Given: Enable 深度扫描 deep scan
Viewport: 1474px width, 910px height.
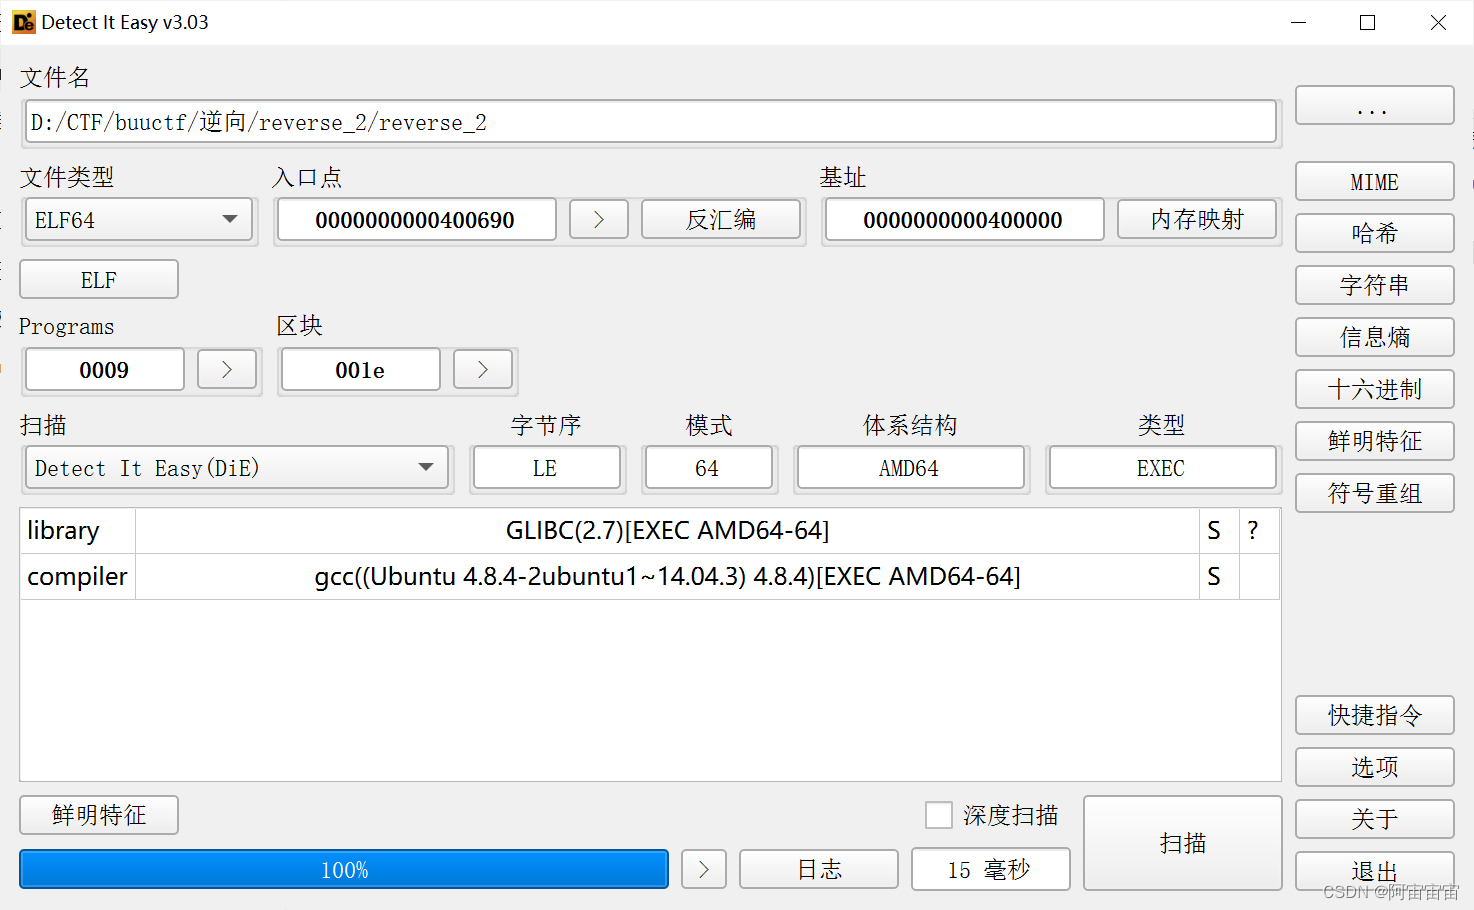Looking at the screenshot, I should coord(938,815).
